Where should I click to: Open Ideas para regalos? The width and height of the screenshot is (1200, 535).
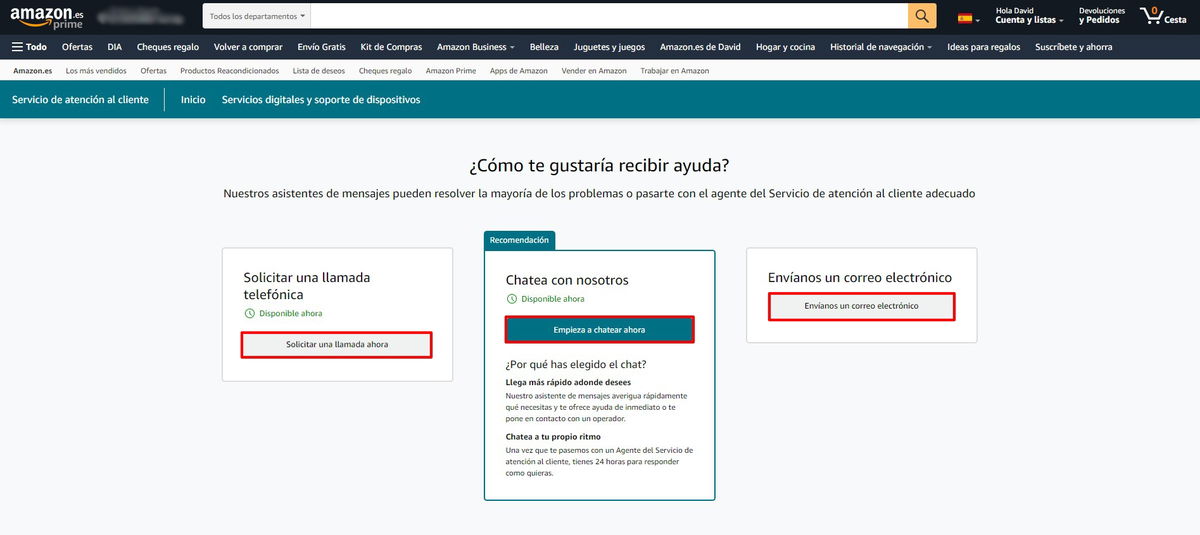984,47
